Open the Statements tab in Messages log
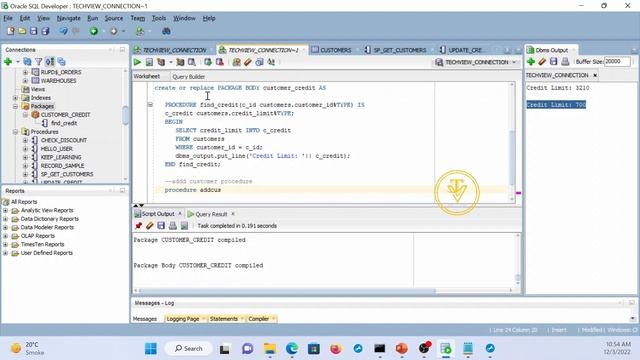640x360 pixels. pyautogui.click(x=224, y=319)
